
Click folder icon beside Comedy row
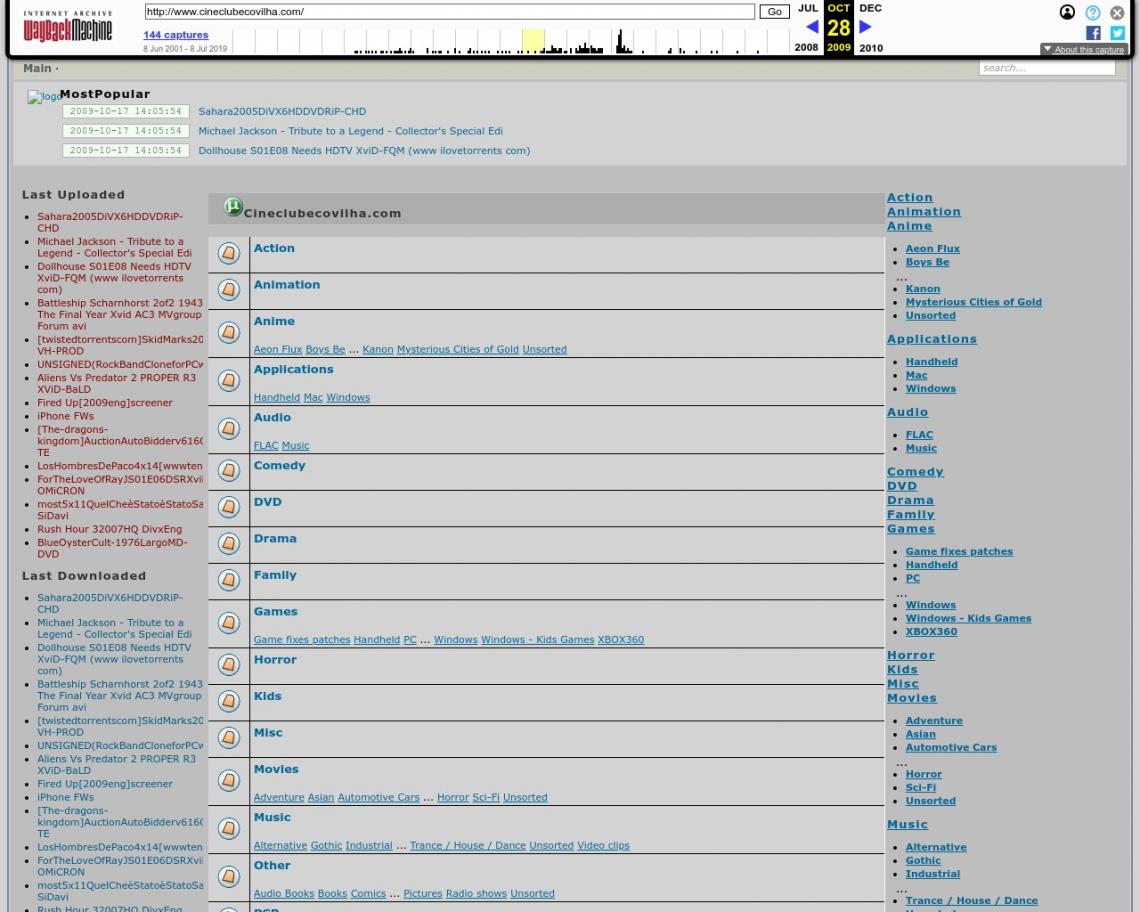pos(229,471)
